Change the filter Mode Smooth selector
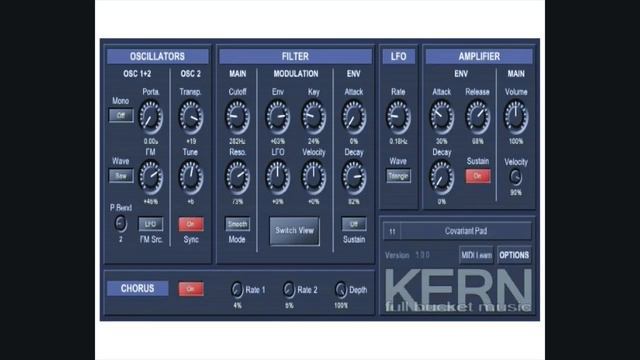640x360 pixels. point(237,224)
